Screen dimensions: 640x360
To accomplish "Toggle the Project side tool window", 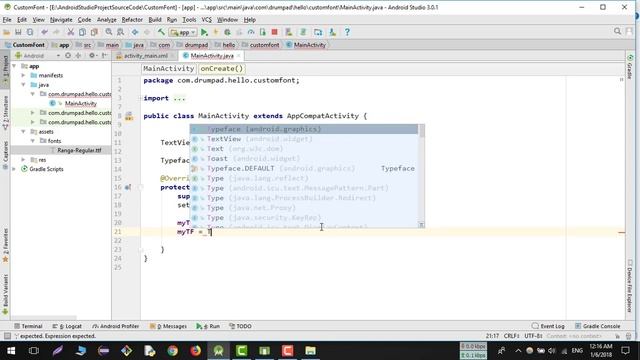I will coord(5,71).
